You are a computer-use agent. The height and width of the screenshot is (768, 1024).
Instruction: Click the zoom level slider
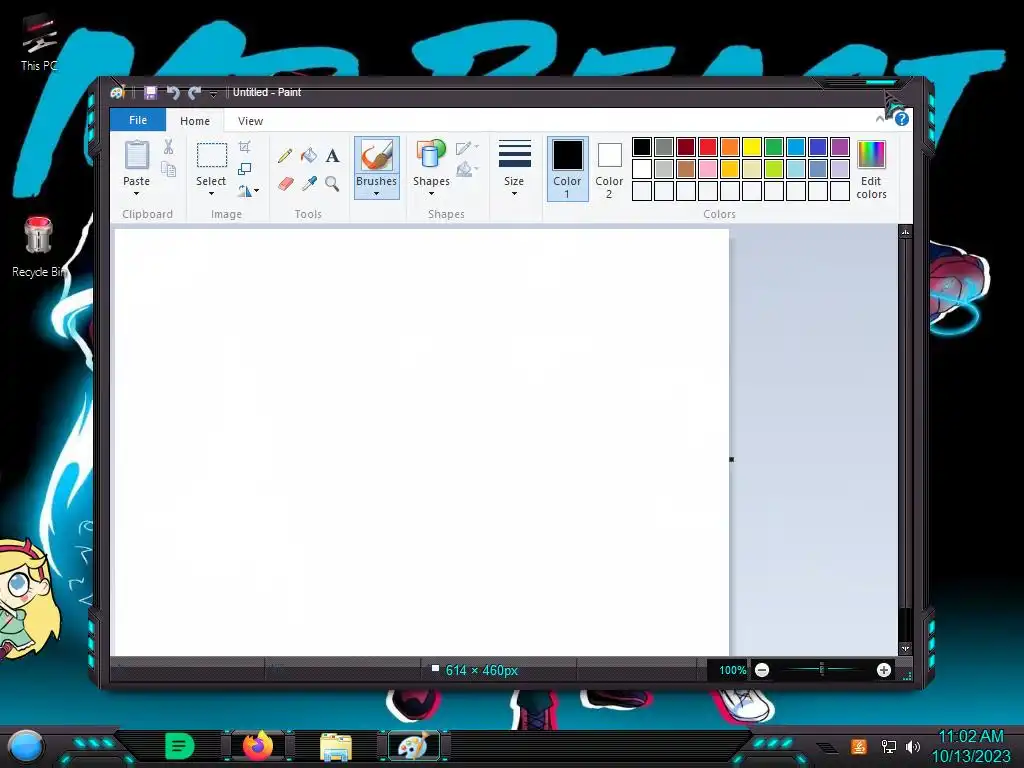[x=822, y=669]
